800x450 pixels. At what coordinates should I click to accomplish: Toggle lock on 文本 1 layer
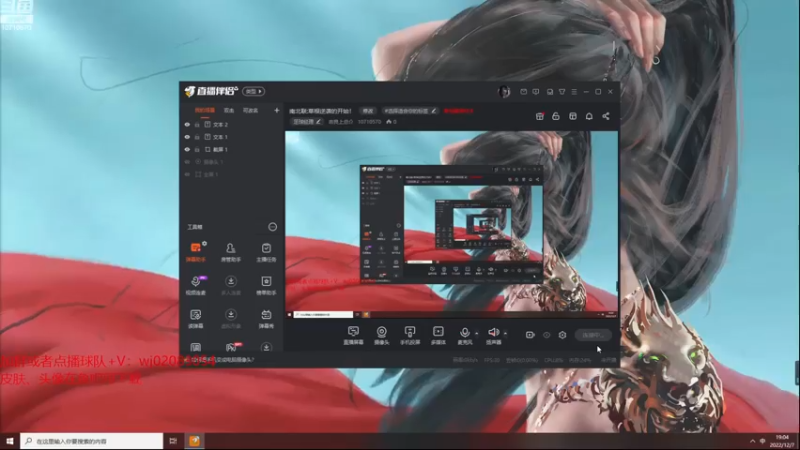click(197, 137)
